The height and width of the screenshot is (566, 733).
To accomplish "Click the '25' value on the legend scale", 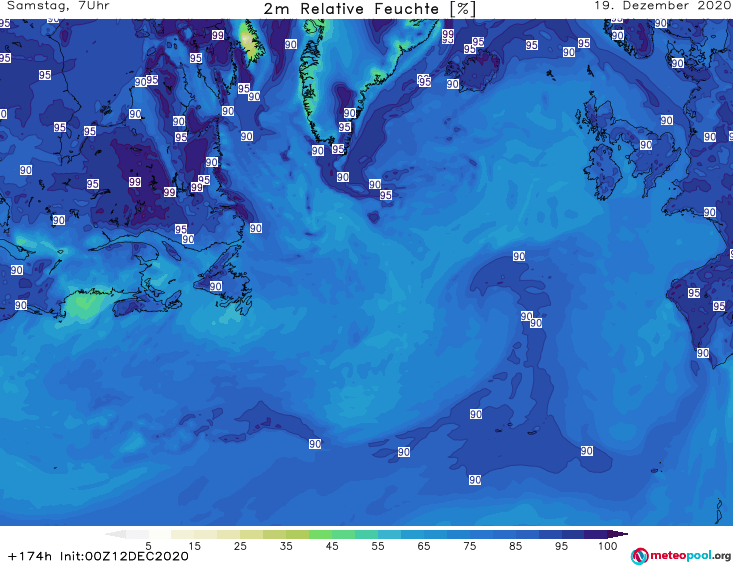I will [x=240, y=546].
